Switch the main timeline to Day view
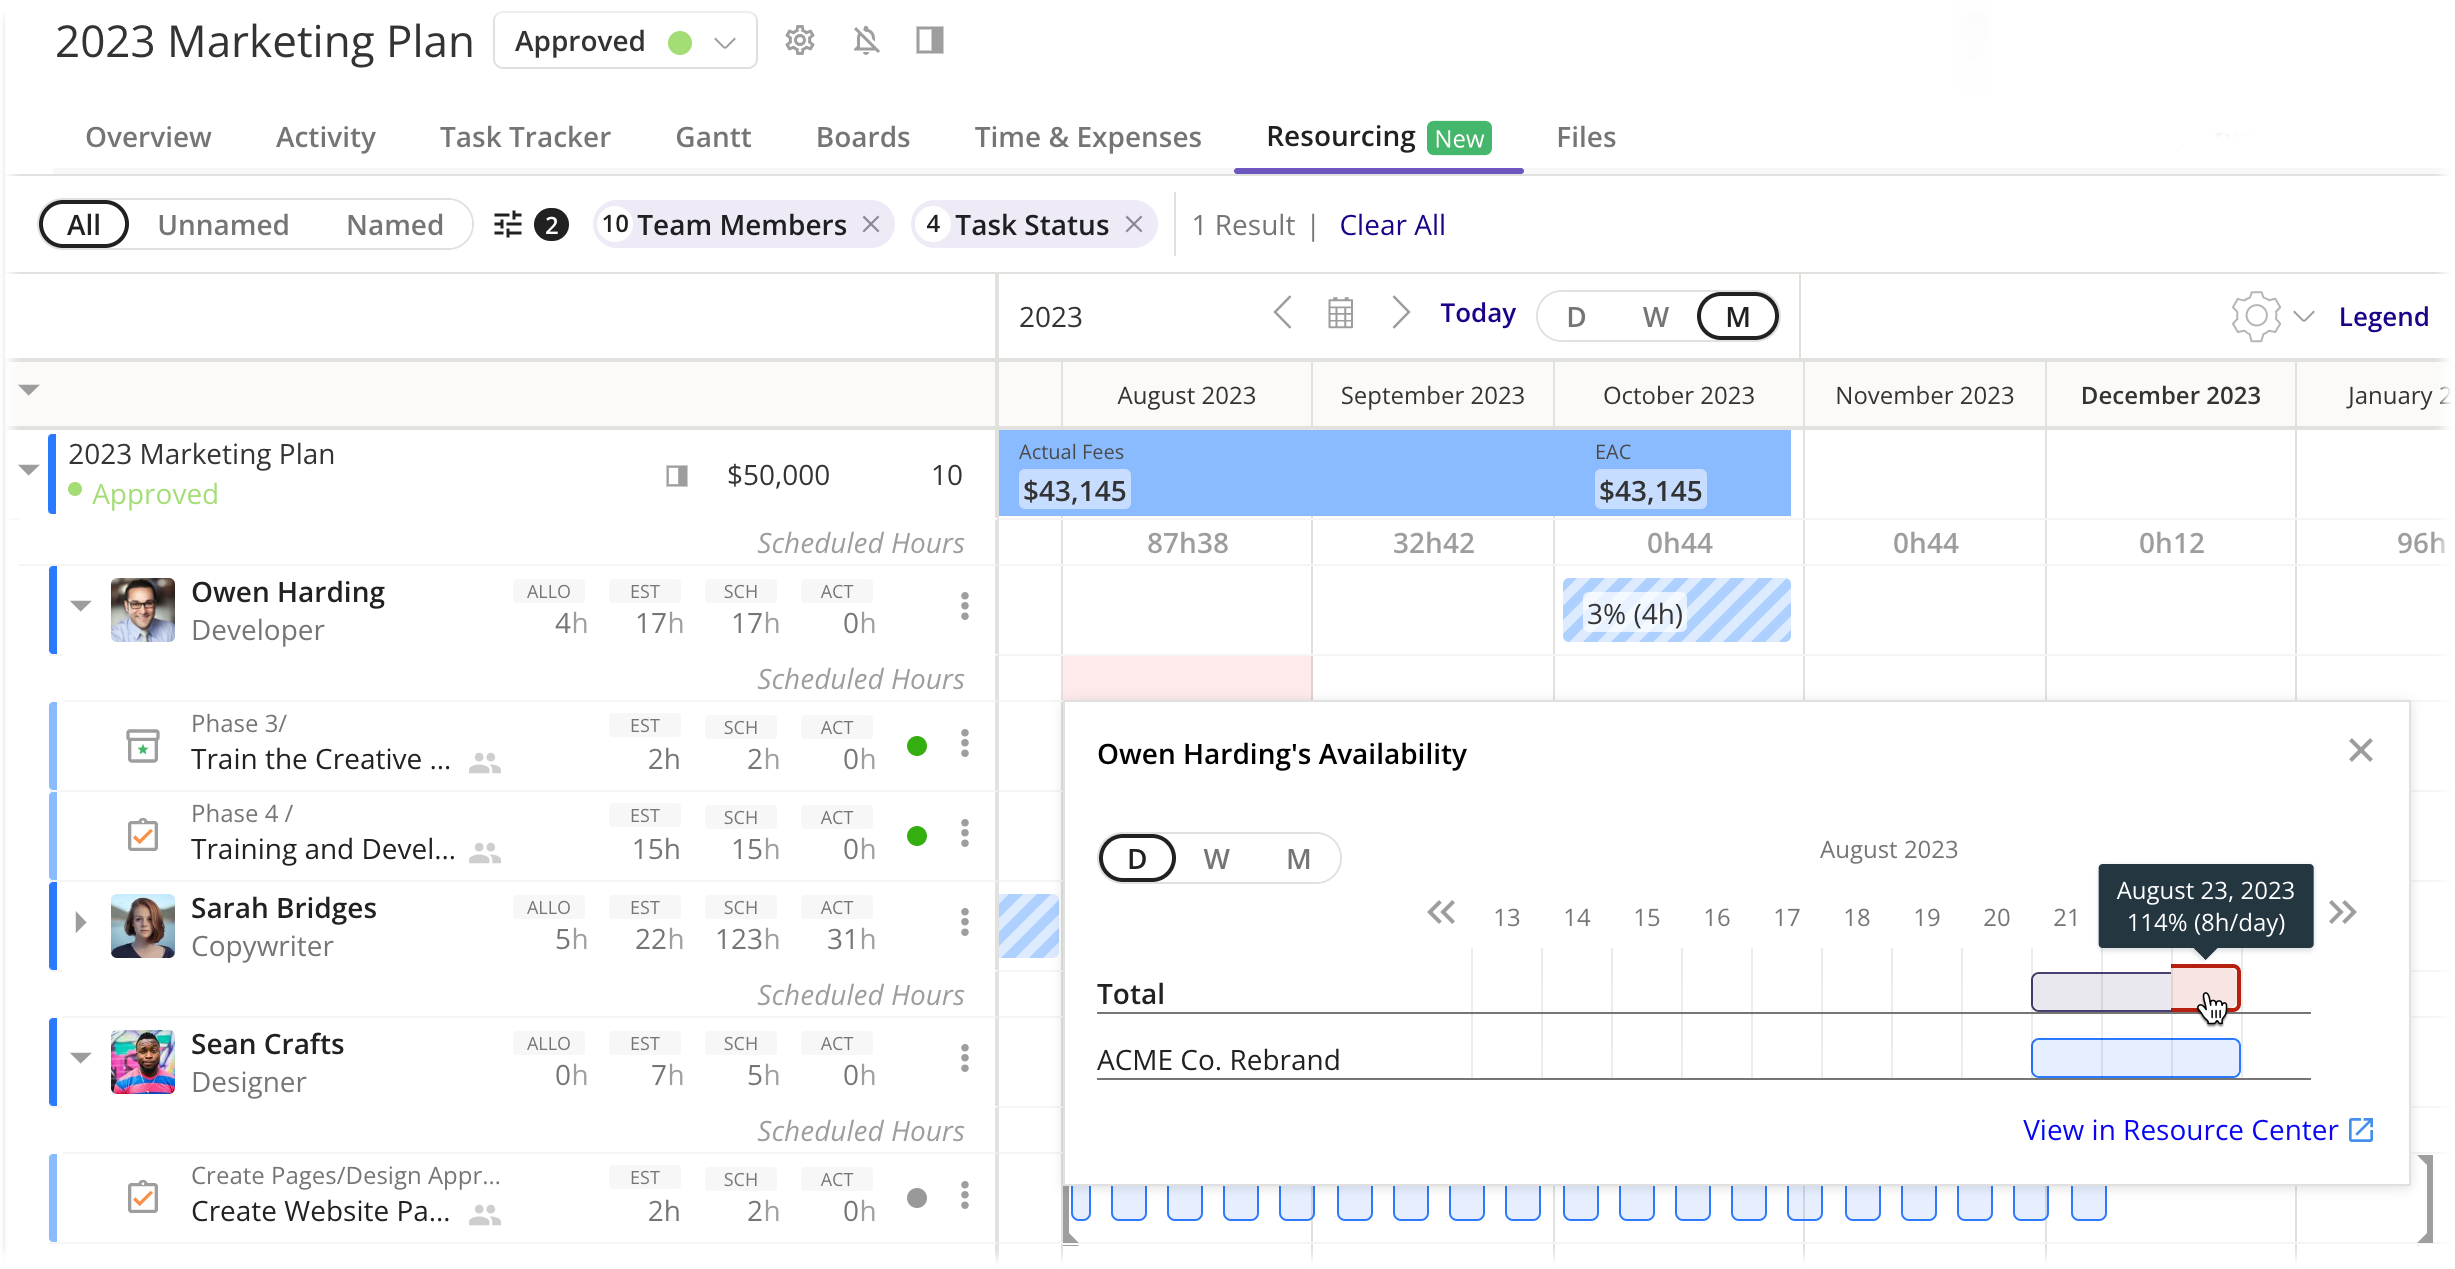Screen dimensions: 2455x1269 coord(1576,317)
